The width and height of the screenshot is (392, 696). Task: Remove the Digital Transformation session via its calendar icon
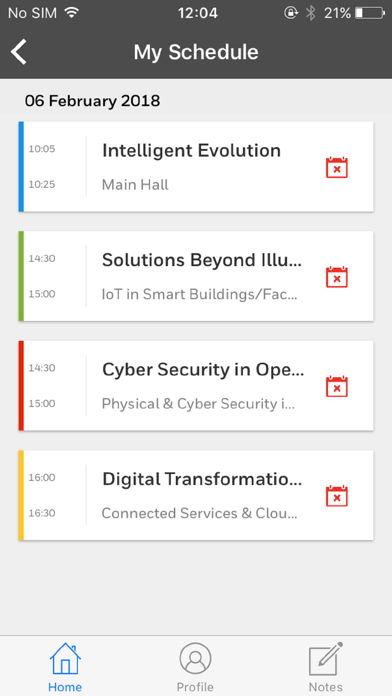337,496
